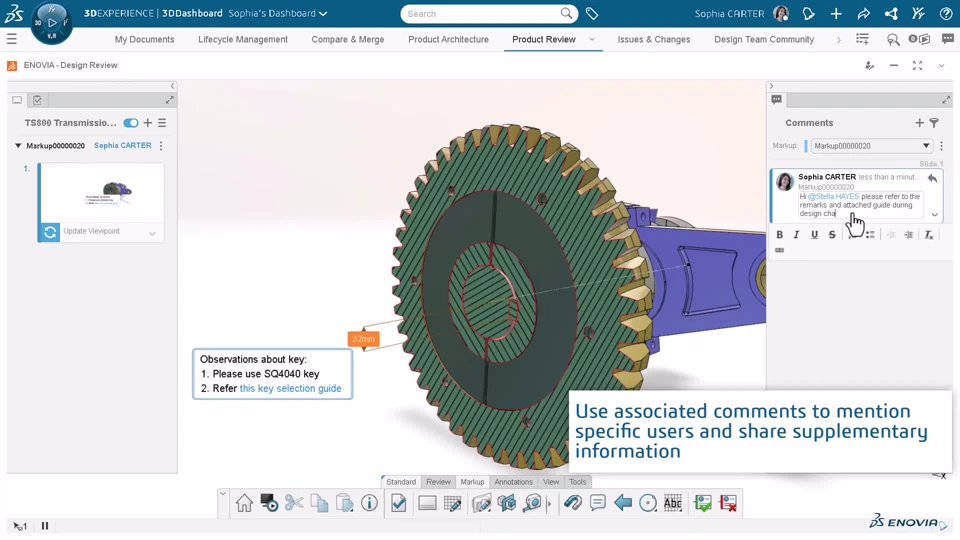This screenshot has height=540, width=960.
Task: Click the reply arrow on Sophia's comment
Action: 932,178
